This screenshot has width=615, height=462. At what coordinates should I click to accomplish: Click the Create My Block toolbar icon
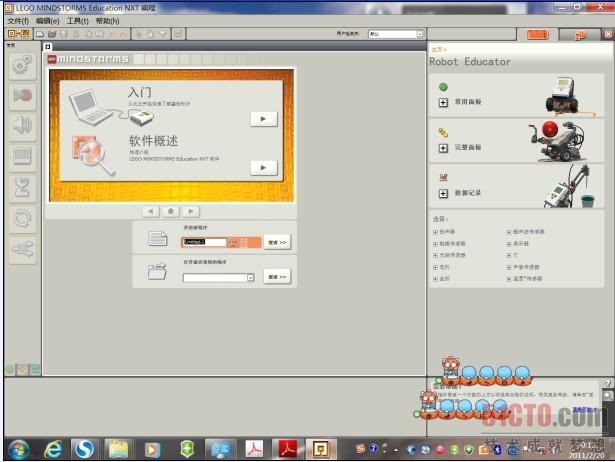click(178, 34)
